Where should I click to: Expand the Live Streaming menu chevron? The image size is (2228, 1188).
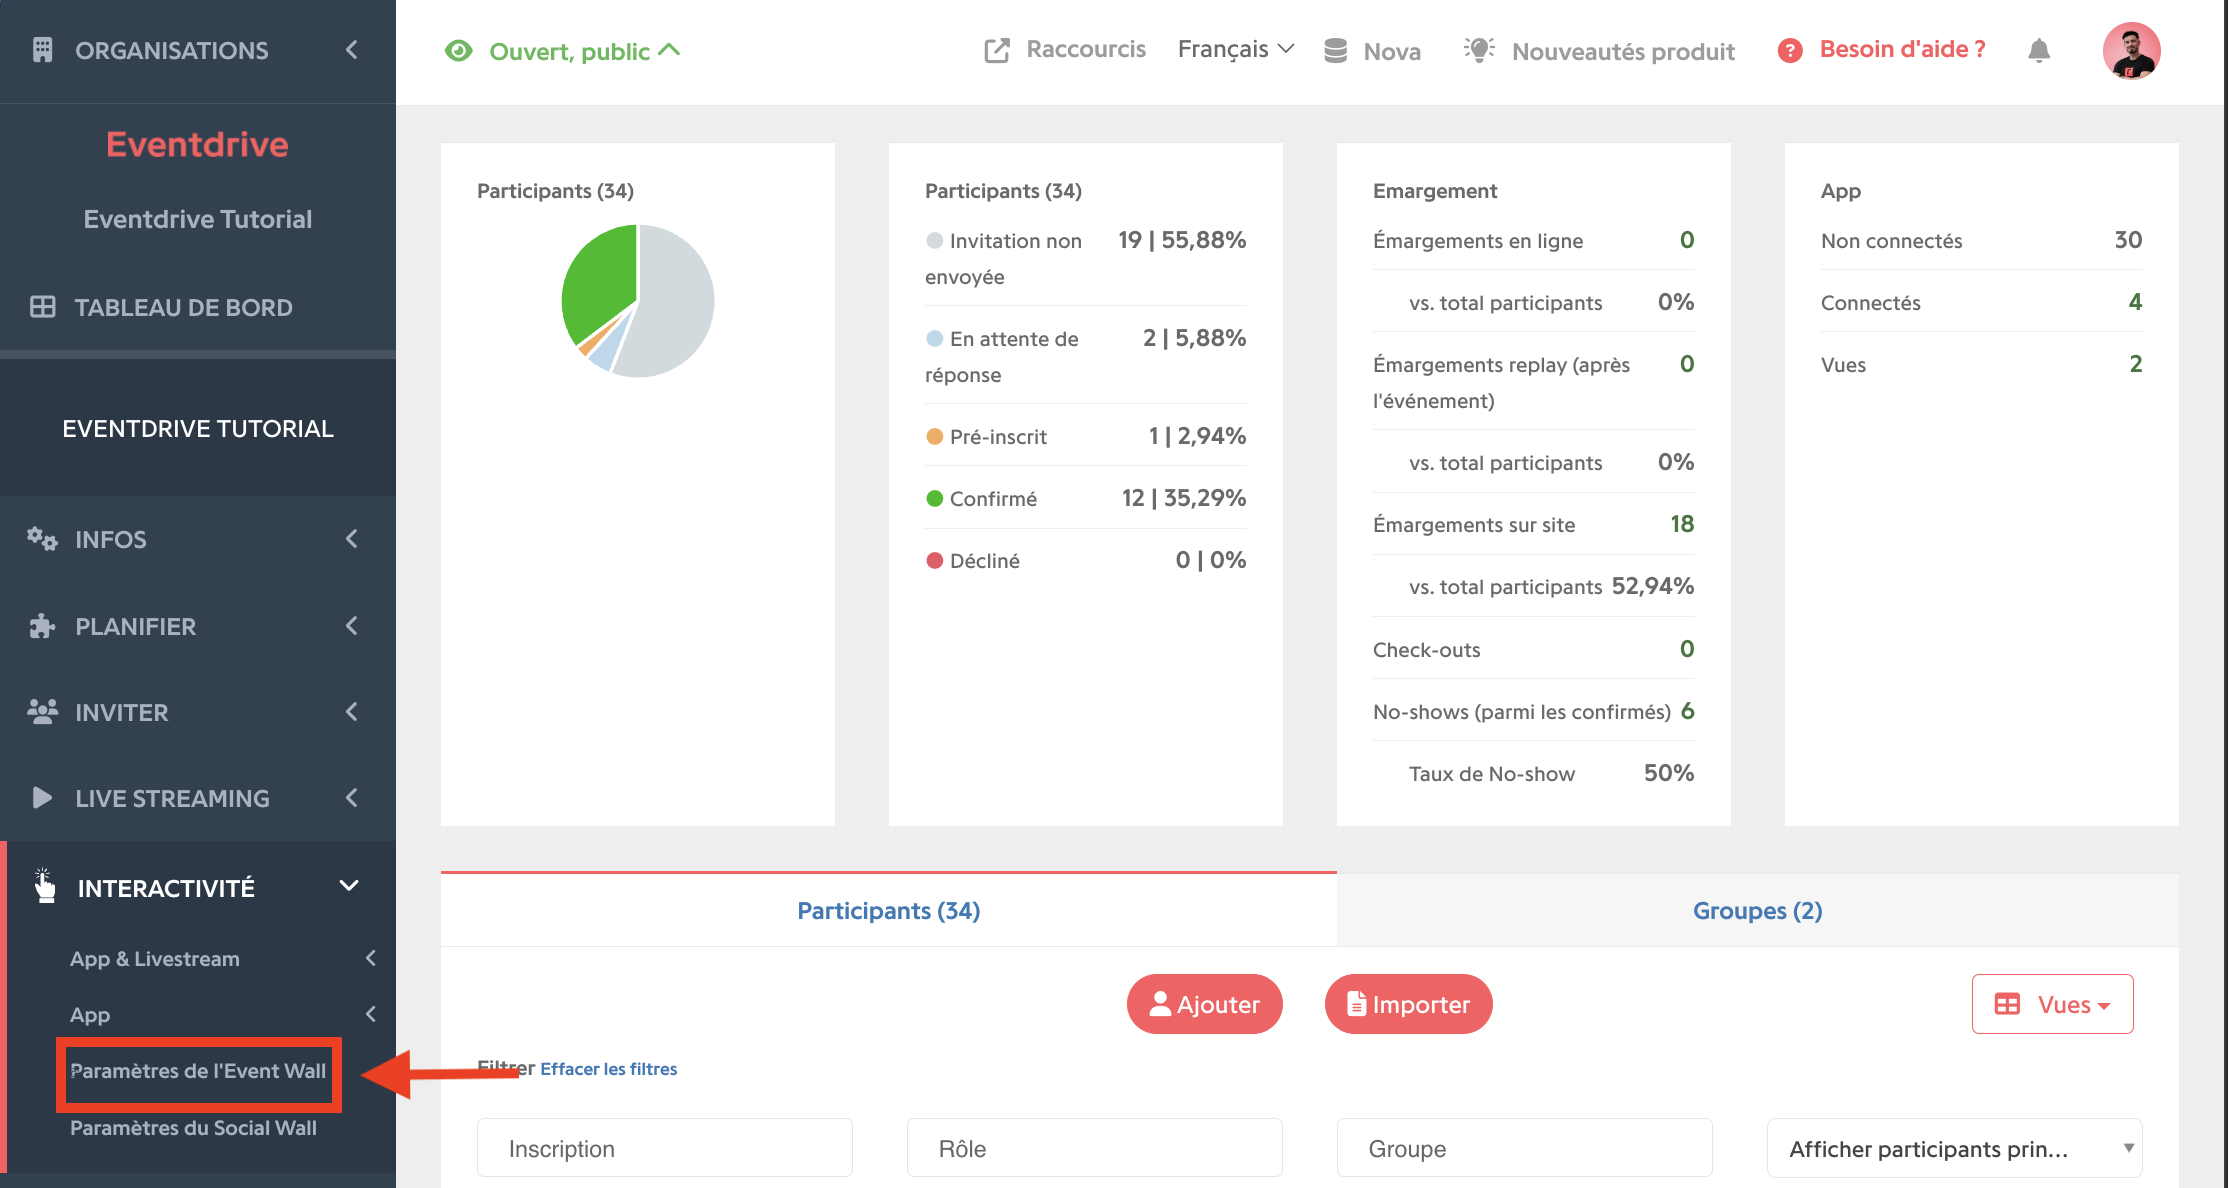tap(352, 798)
